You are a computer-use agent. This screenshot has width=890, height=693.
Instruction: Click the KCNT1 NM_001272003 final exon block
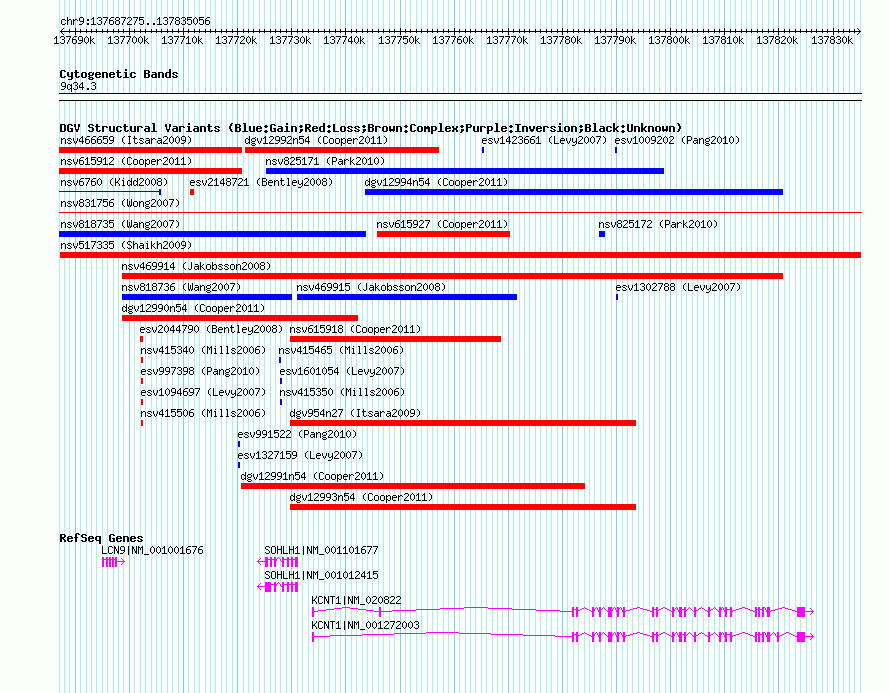(x=801, y=637)
